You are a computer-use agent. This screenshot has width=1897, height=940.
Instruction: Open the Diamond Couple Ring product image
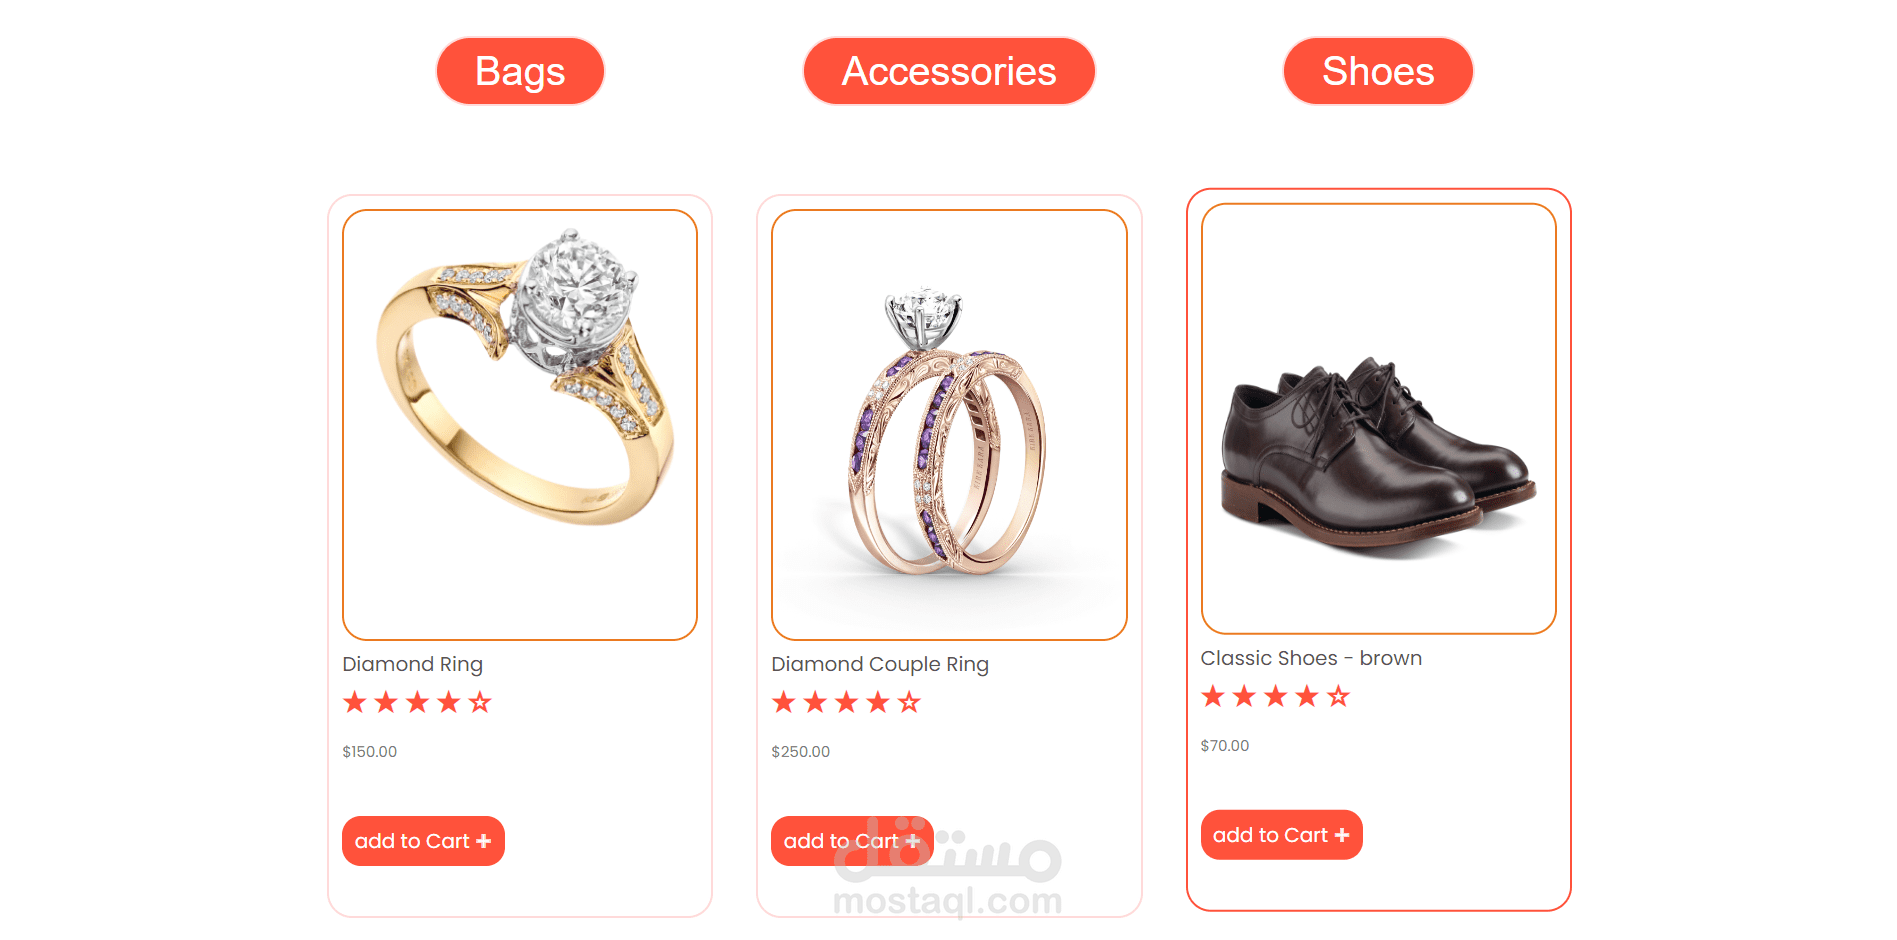(x=949, y=425)
